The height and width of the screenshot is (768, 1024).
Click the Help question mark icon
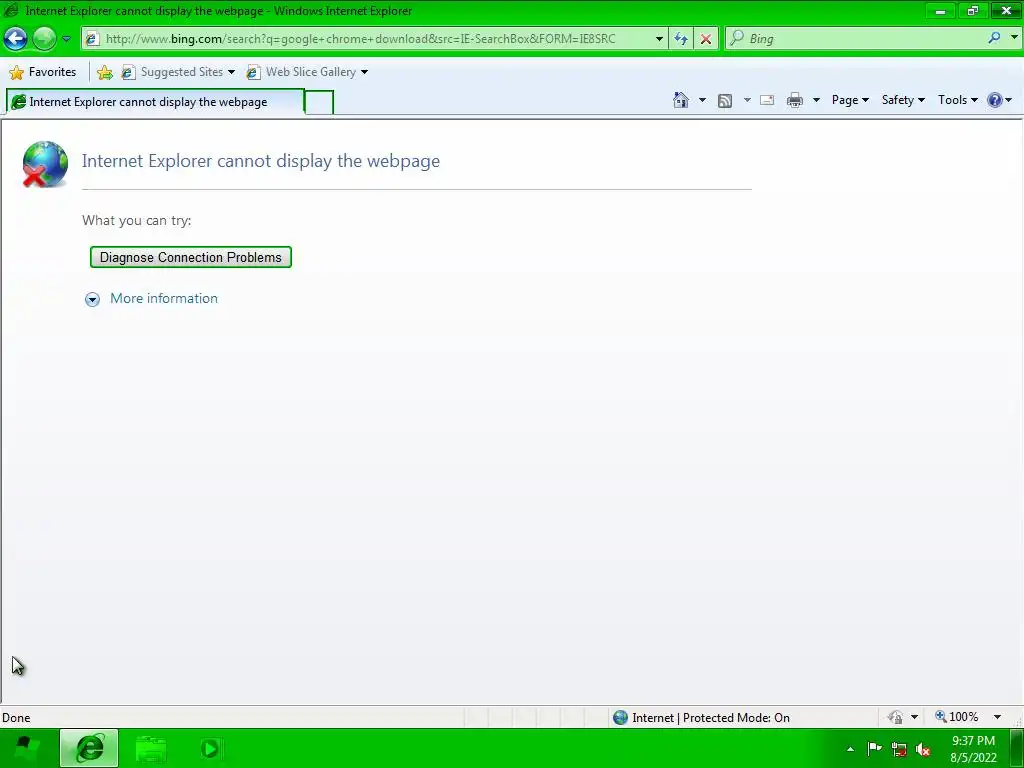point(995,100)
